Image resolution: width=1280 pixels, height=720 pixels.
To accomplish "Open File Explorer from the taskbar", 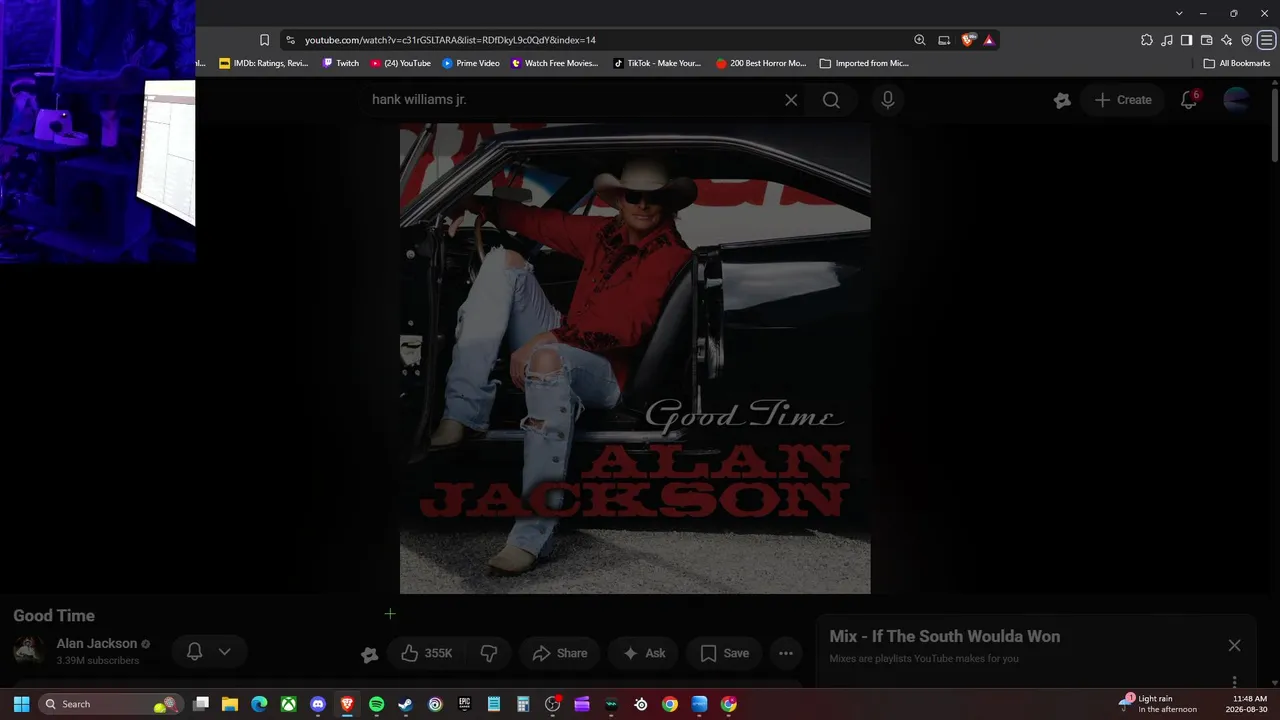I will click(230, 704).
